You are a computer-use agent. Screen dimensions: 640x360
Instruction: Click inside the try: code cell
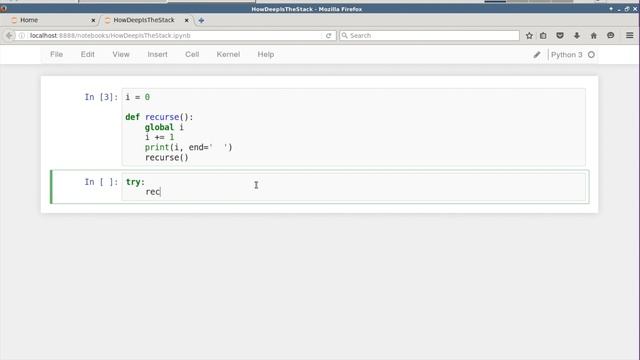tap(353, 187)
